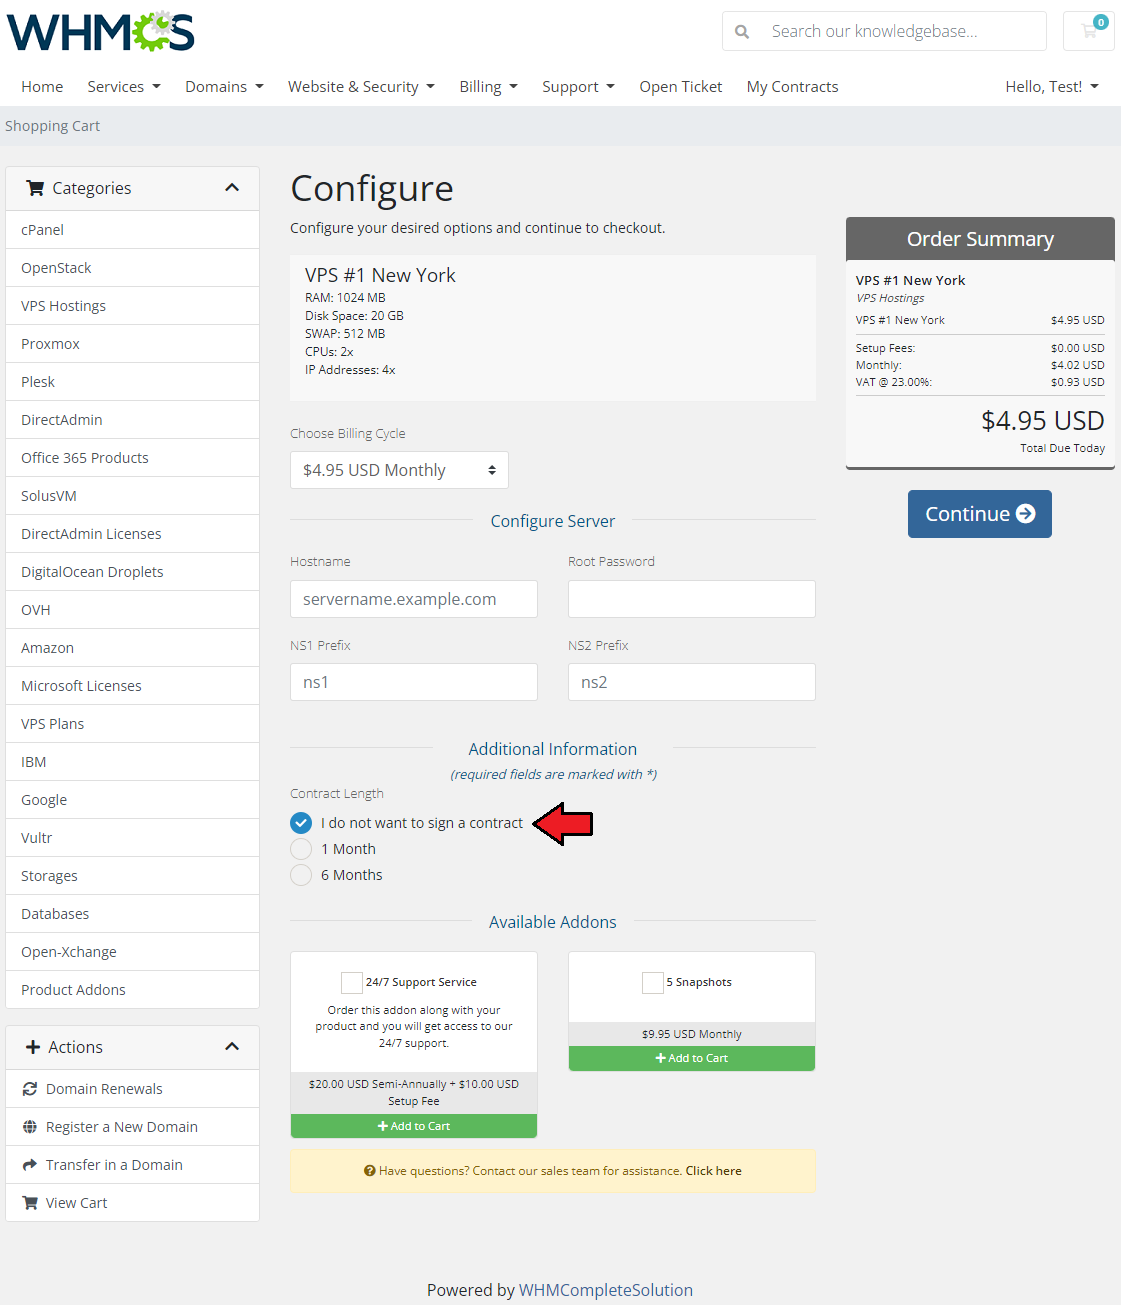Expand the Domains menu
1121x1305 pixels.
pyautogui.click(x=224, y=87)
